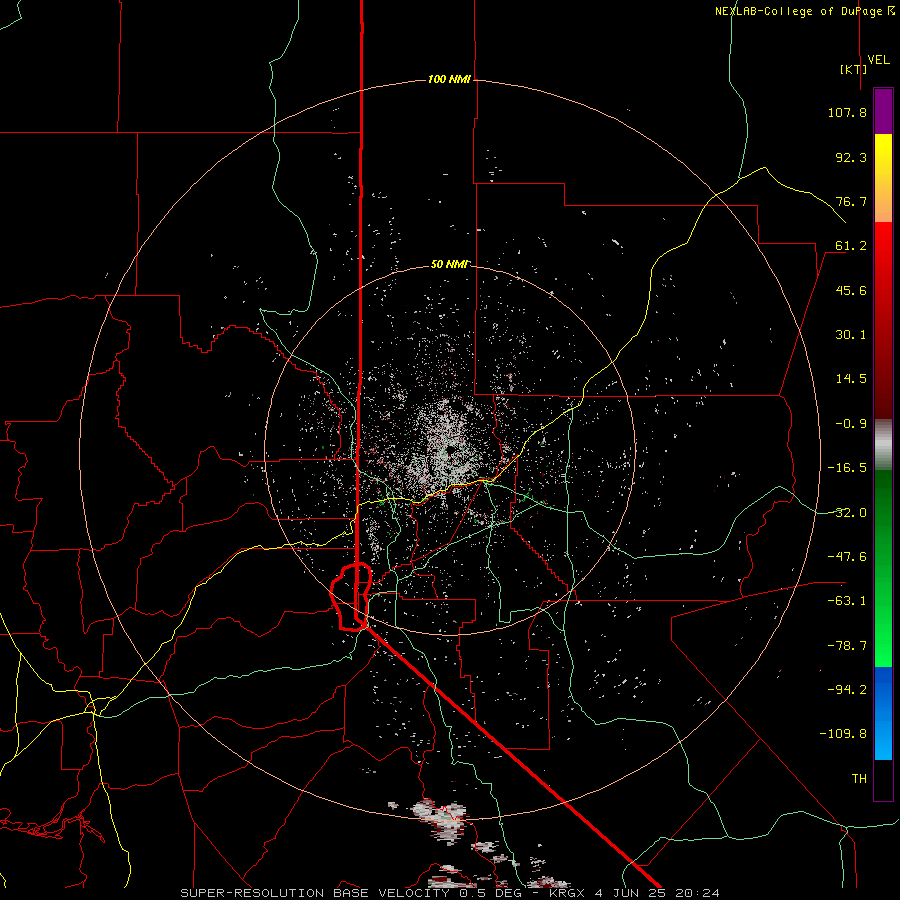Image resolution: width=900 pixels, height=900 pixels.
Task: Click the radar site center hole
Action: pos(450,449)
